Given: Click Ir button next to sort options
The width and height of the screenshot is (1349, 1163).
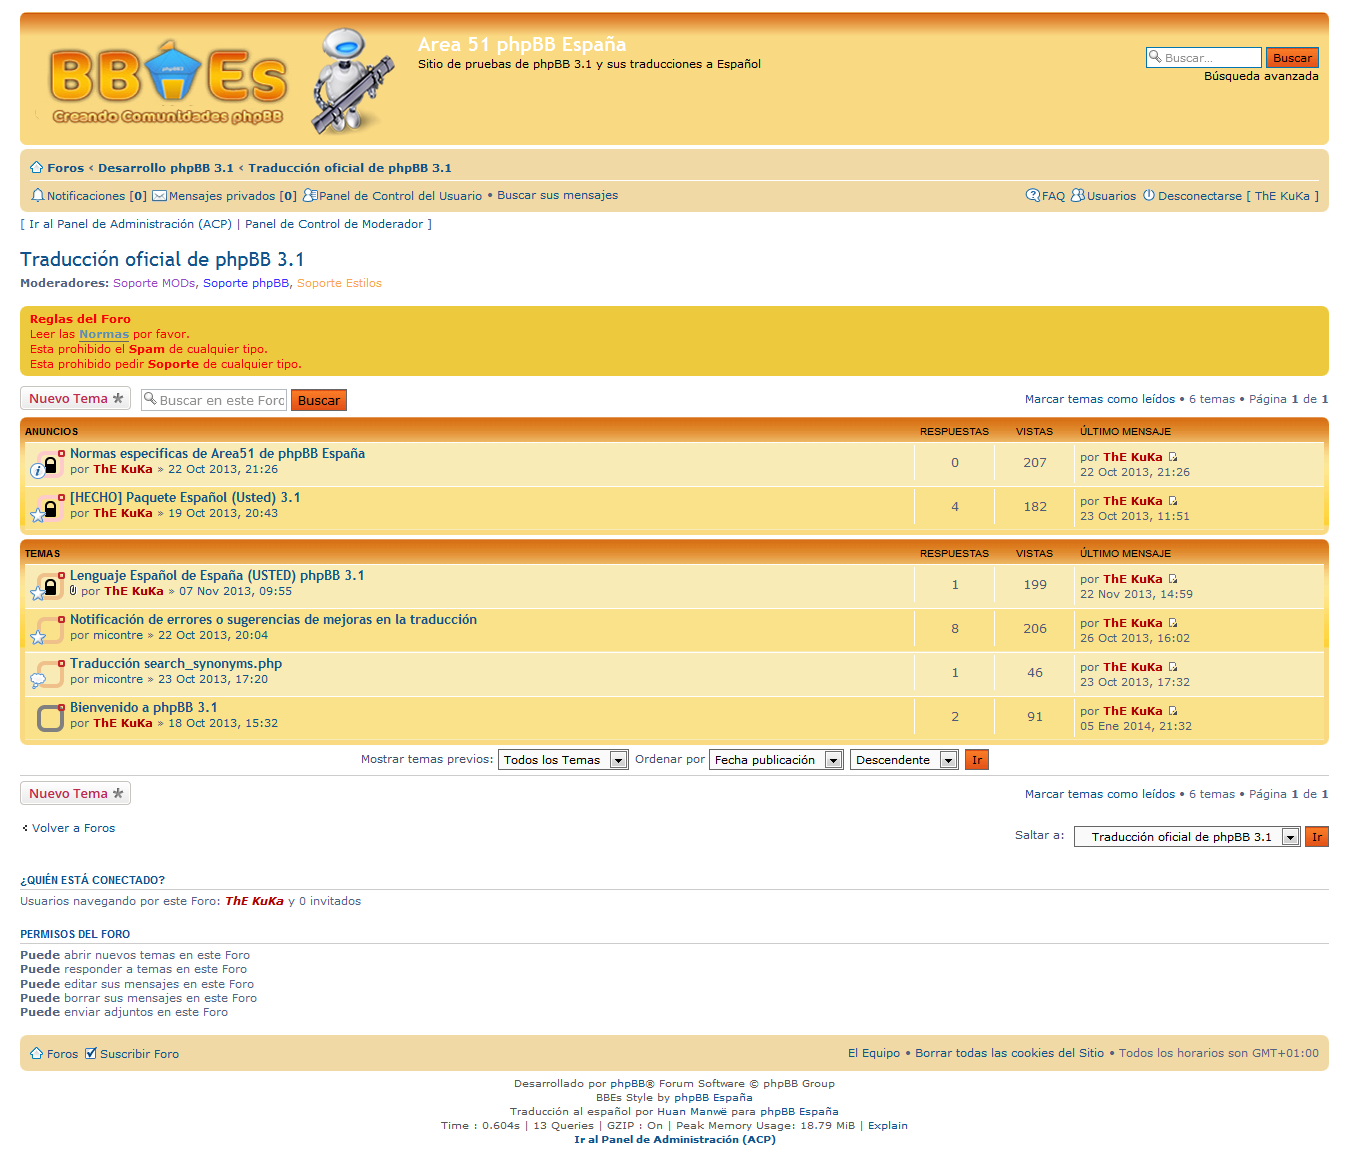Looking at the screenshot, I should [x=977, y=760].
